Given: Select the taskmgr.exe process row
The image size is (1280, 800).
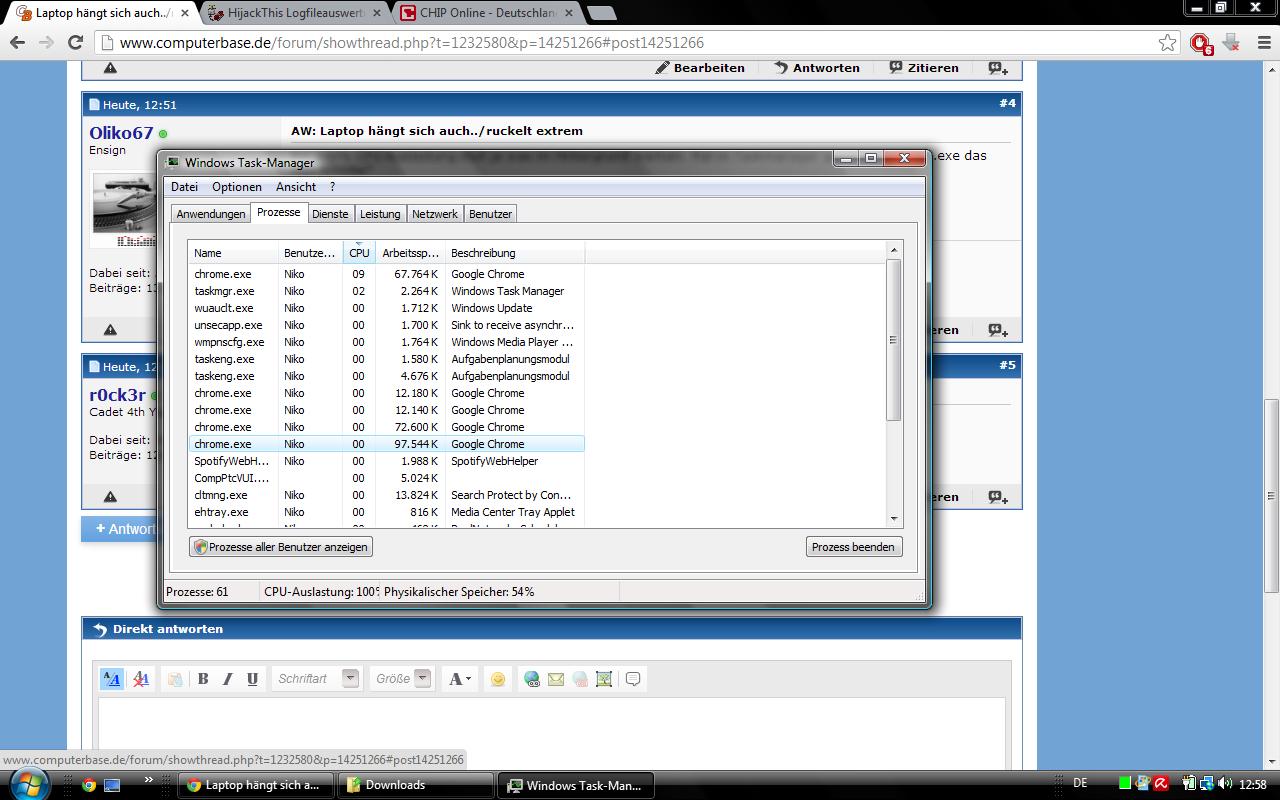Looking at the screenshot, I should pyautogui.click(x=387, y=291).
